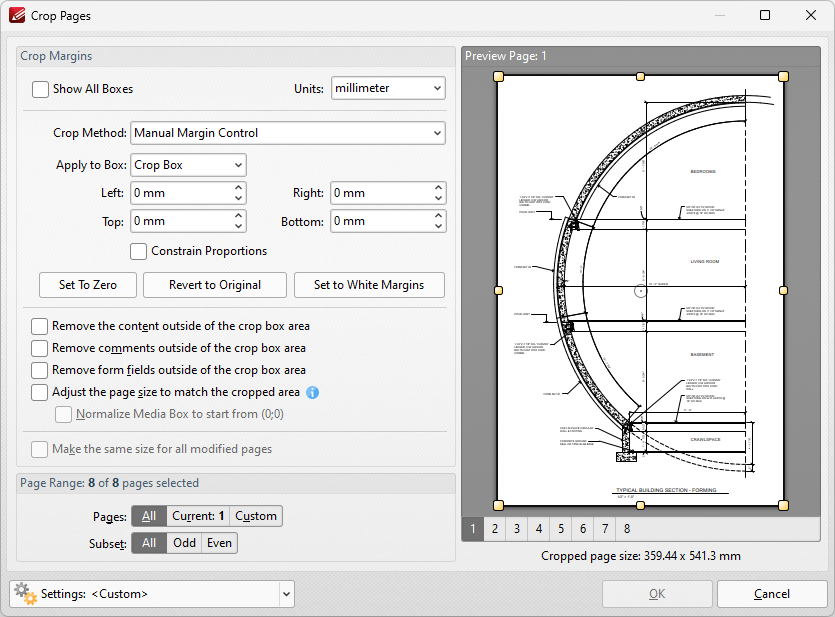This screenshot has width=835, height=617.
Task: Click the OK button
Action: coord(657,594)
